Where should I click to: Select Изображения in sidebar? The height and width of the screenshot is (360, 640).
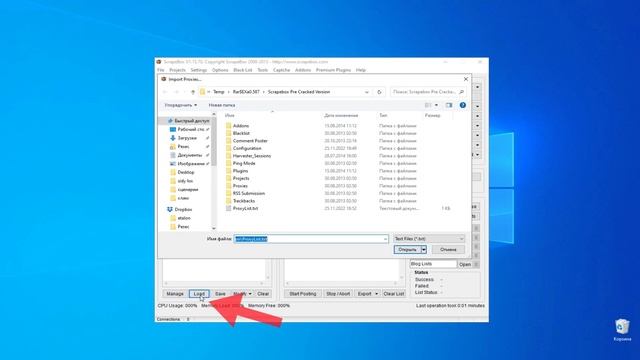191,164
